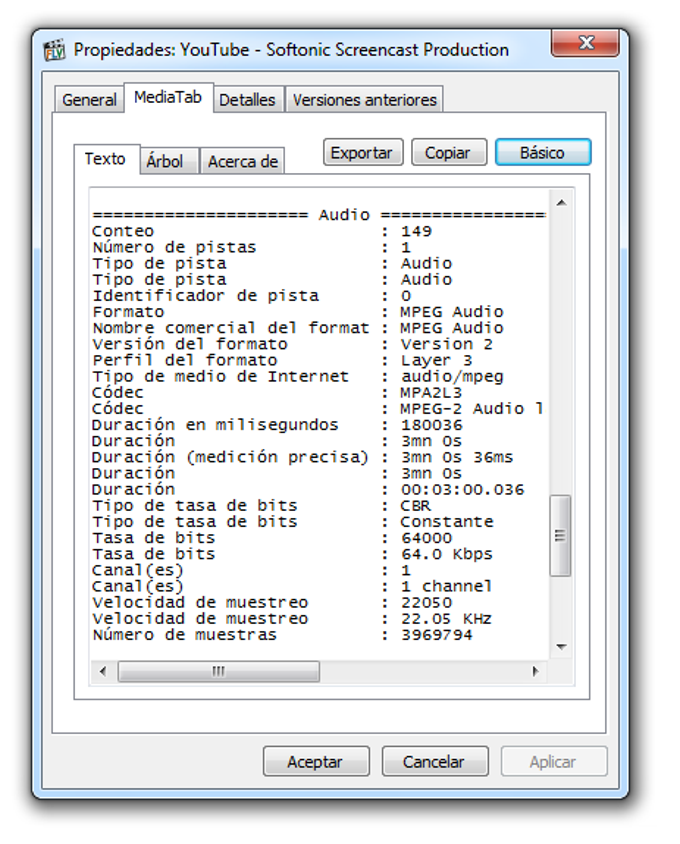Screen dimensions: 680x844
Task: Click the 'Tipo de tasa de bits' CBR line
Action: click(262, 506)
